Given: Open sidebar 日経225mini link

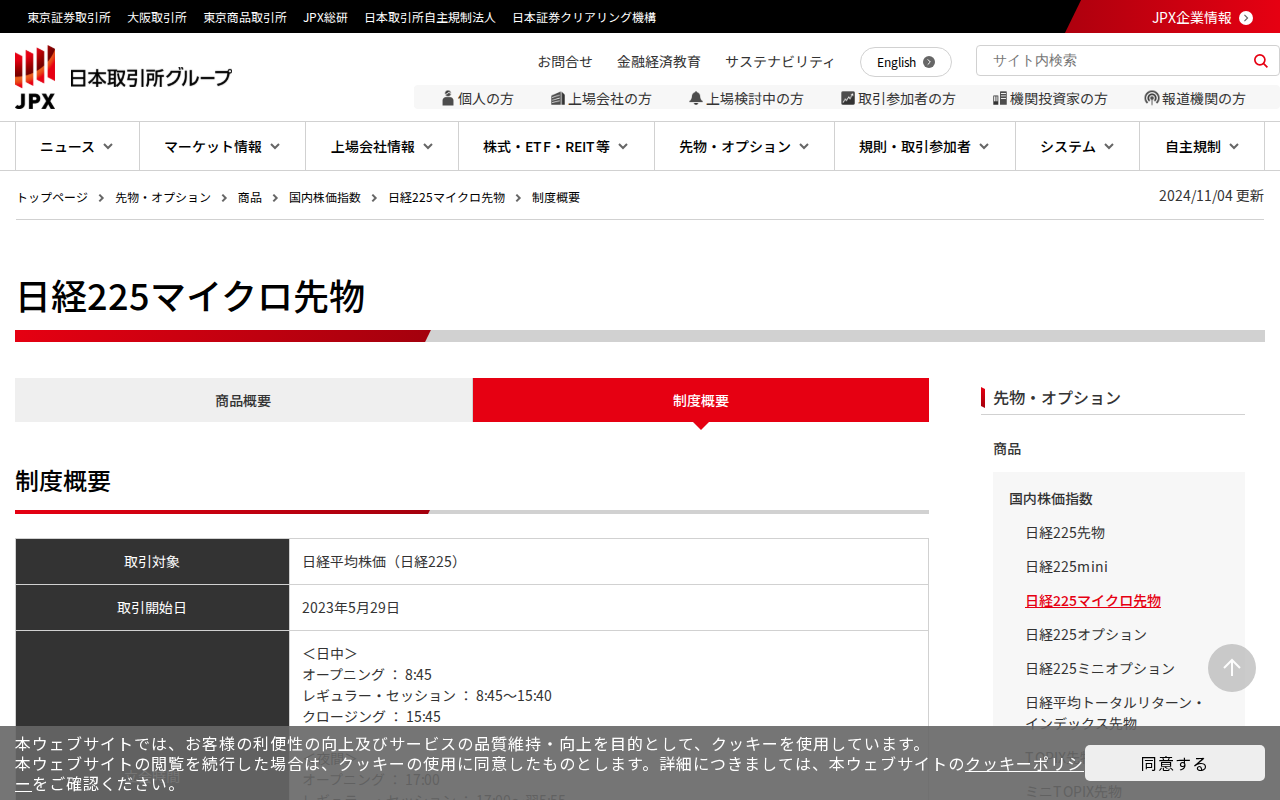Looking at the screenshot, I should (1066, 567).
